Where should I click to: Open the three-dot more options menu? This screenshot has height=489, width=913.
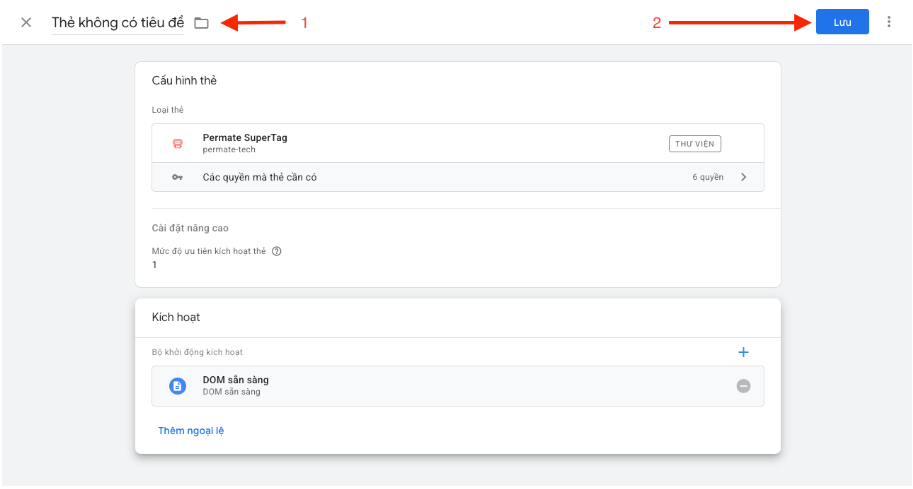pos(888,22)
